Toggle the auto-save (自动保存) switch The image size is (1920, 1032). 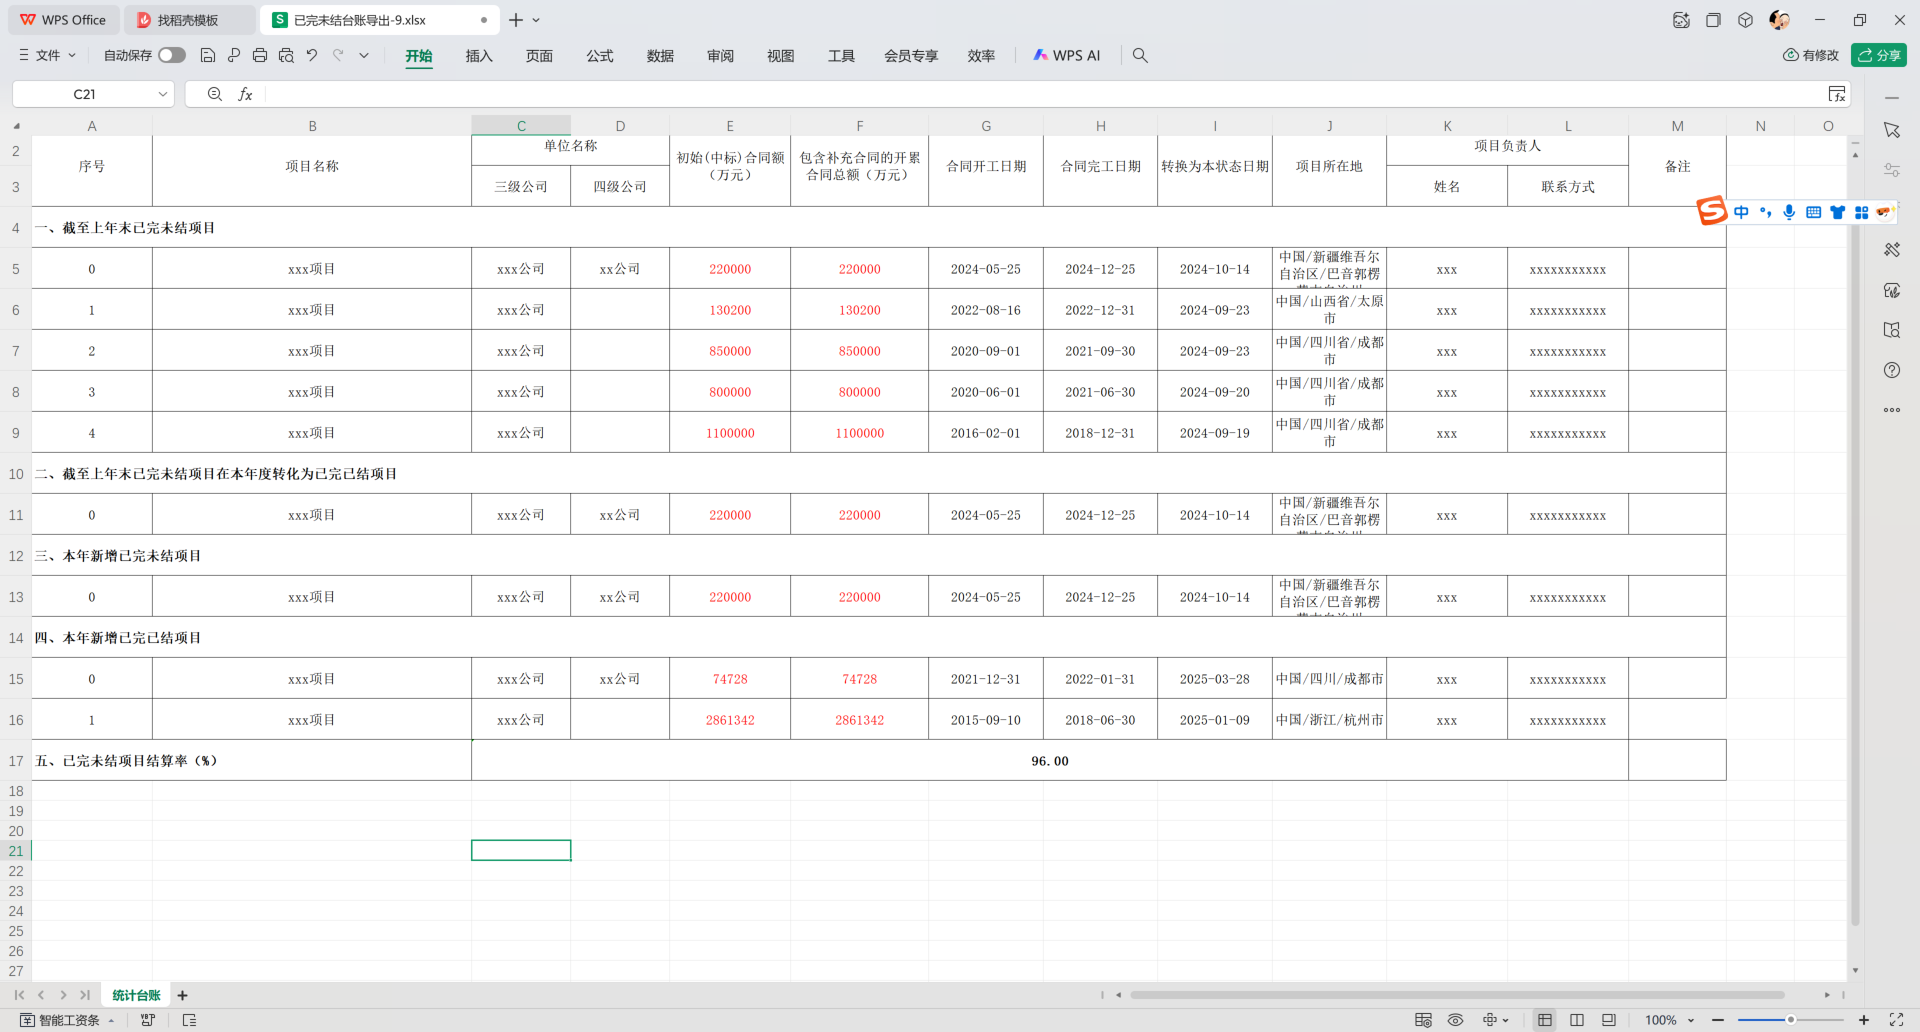172,56
